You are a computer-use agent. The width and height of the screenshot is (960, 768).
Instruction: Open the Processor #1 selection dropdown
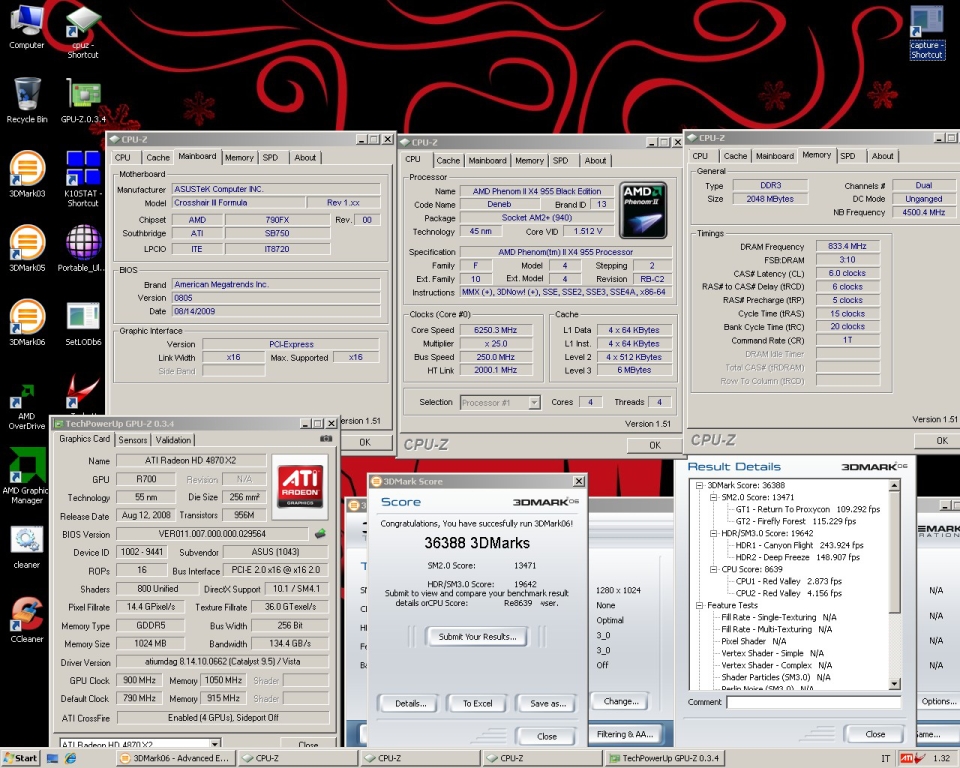534,402
